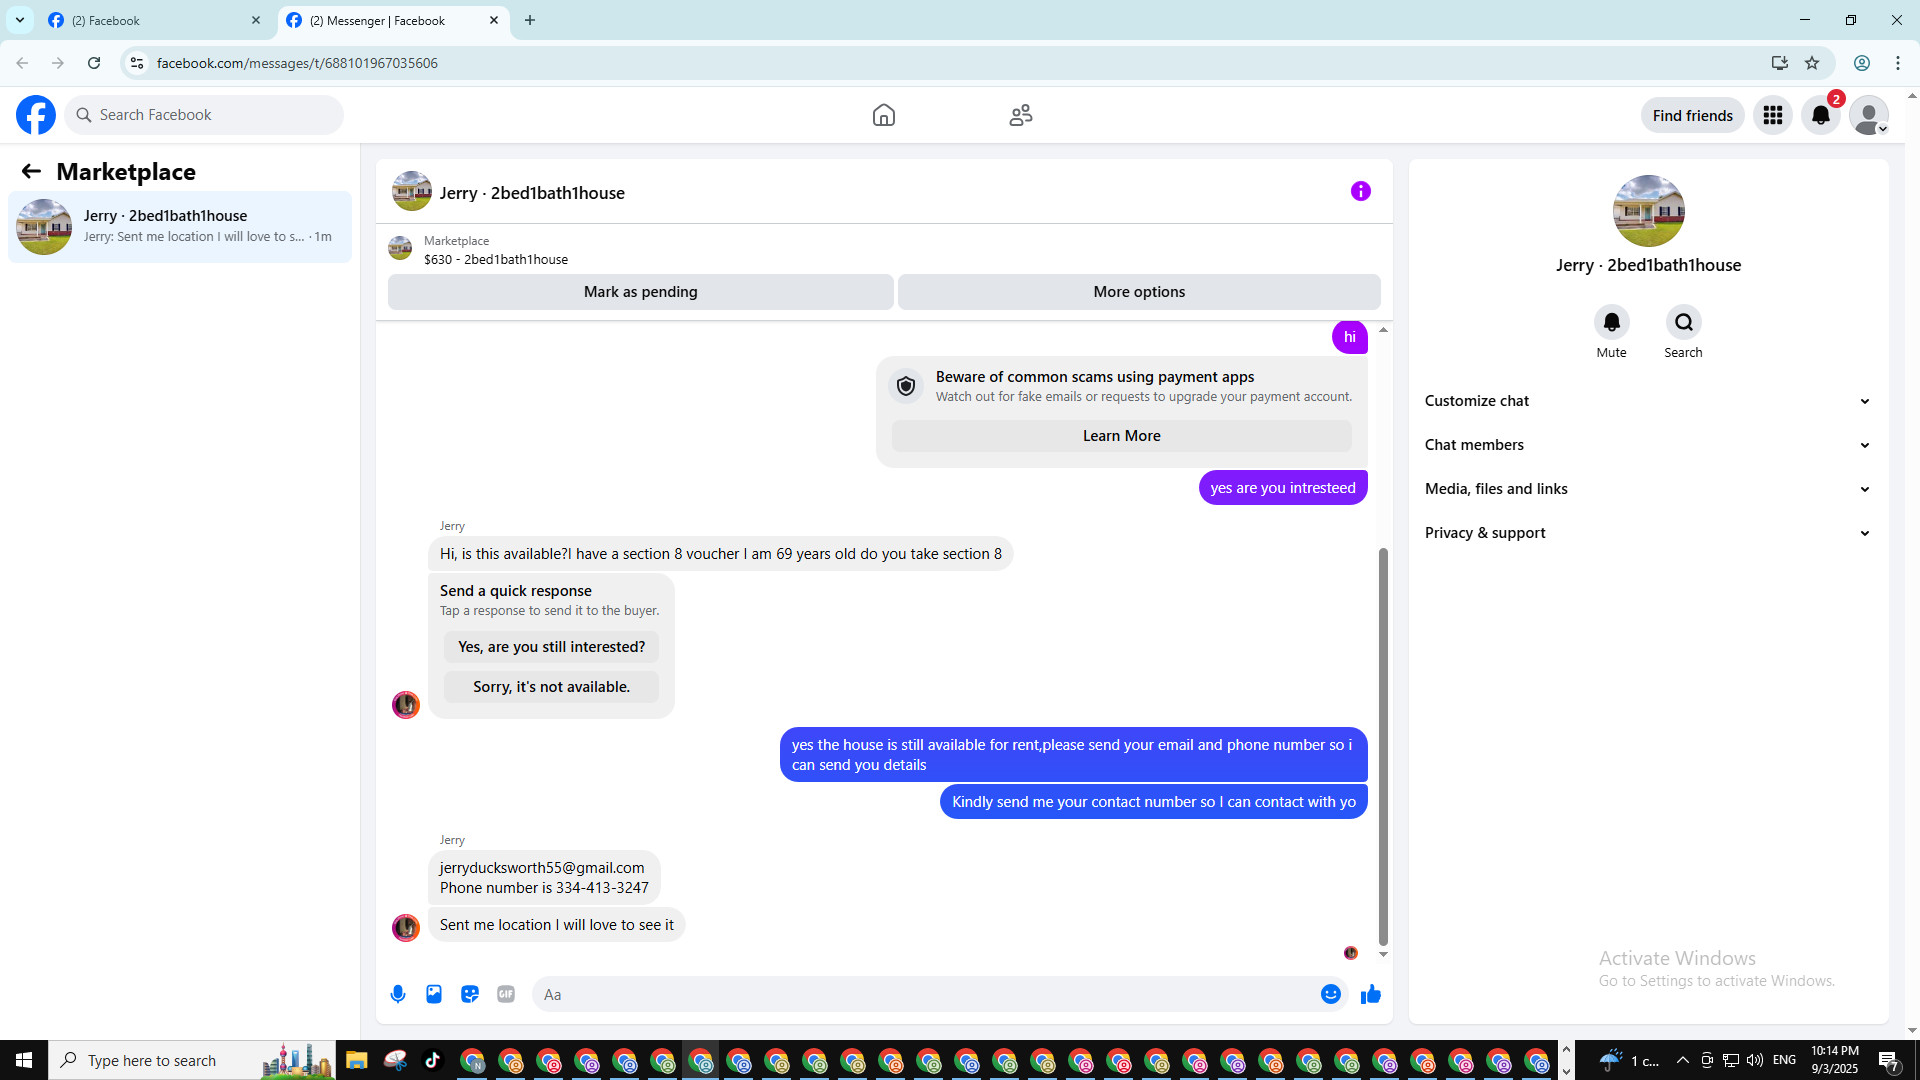Open a new browser tab

[530, 20]
